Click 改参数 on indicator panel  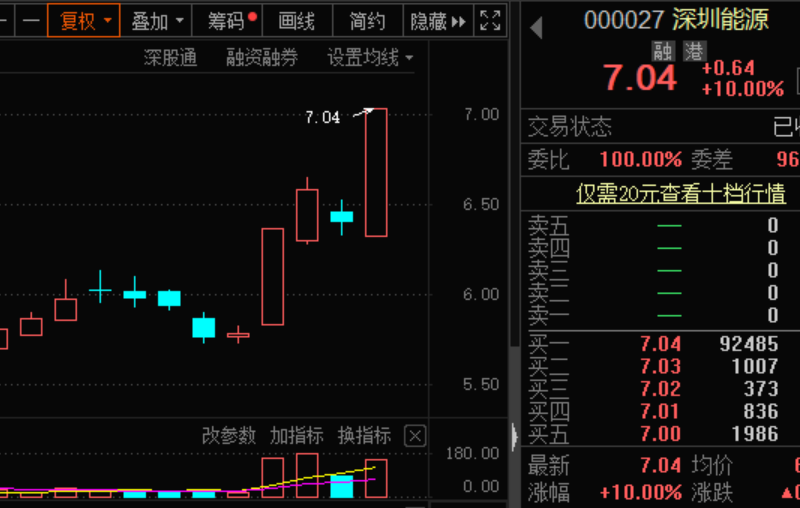pos(229,436)
